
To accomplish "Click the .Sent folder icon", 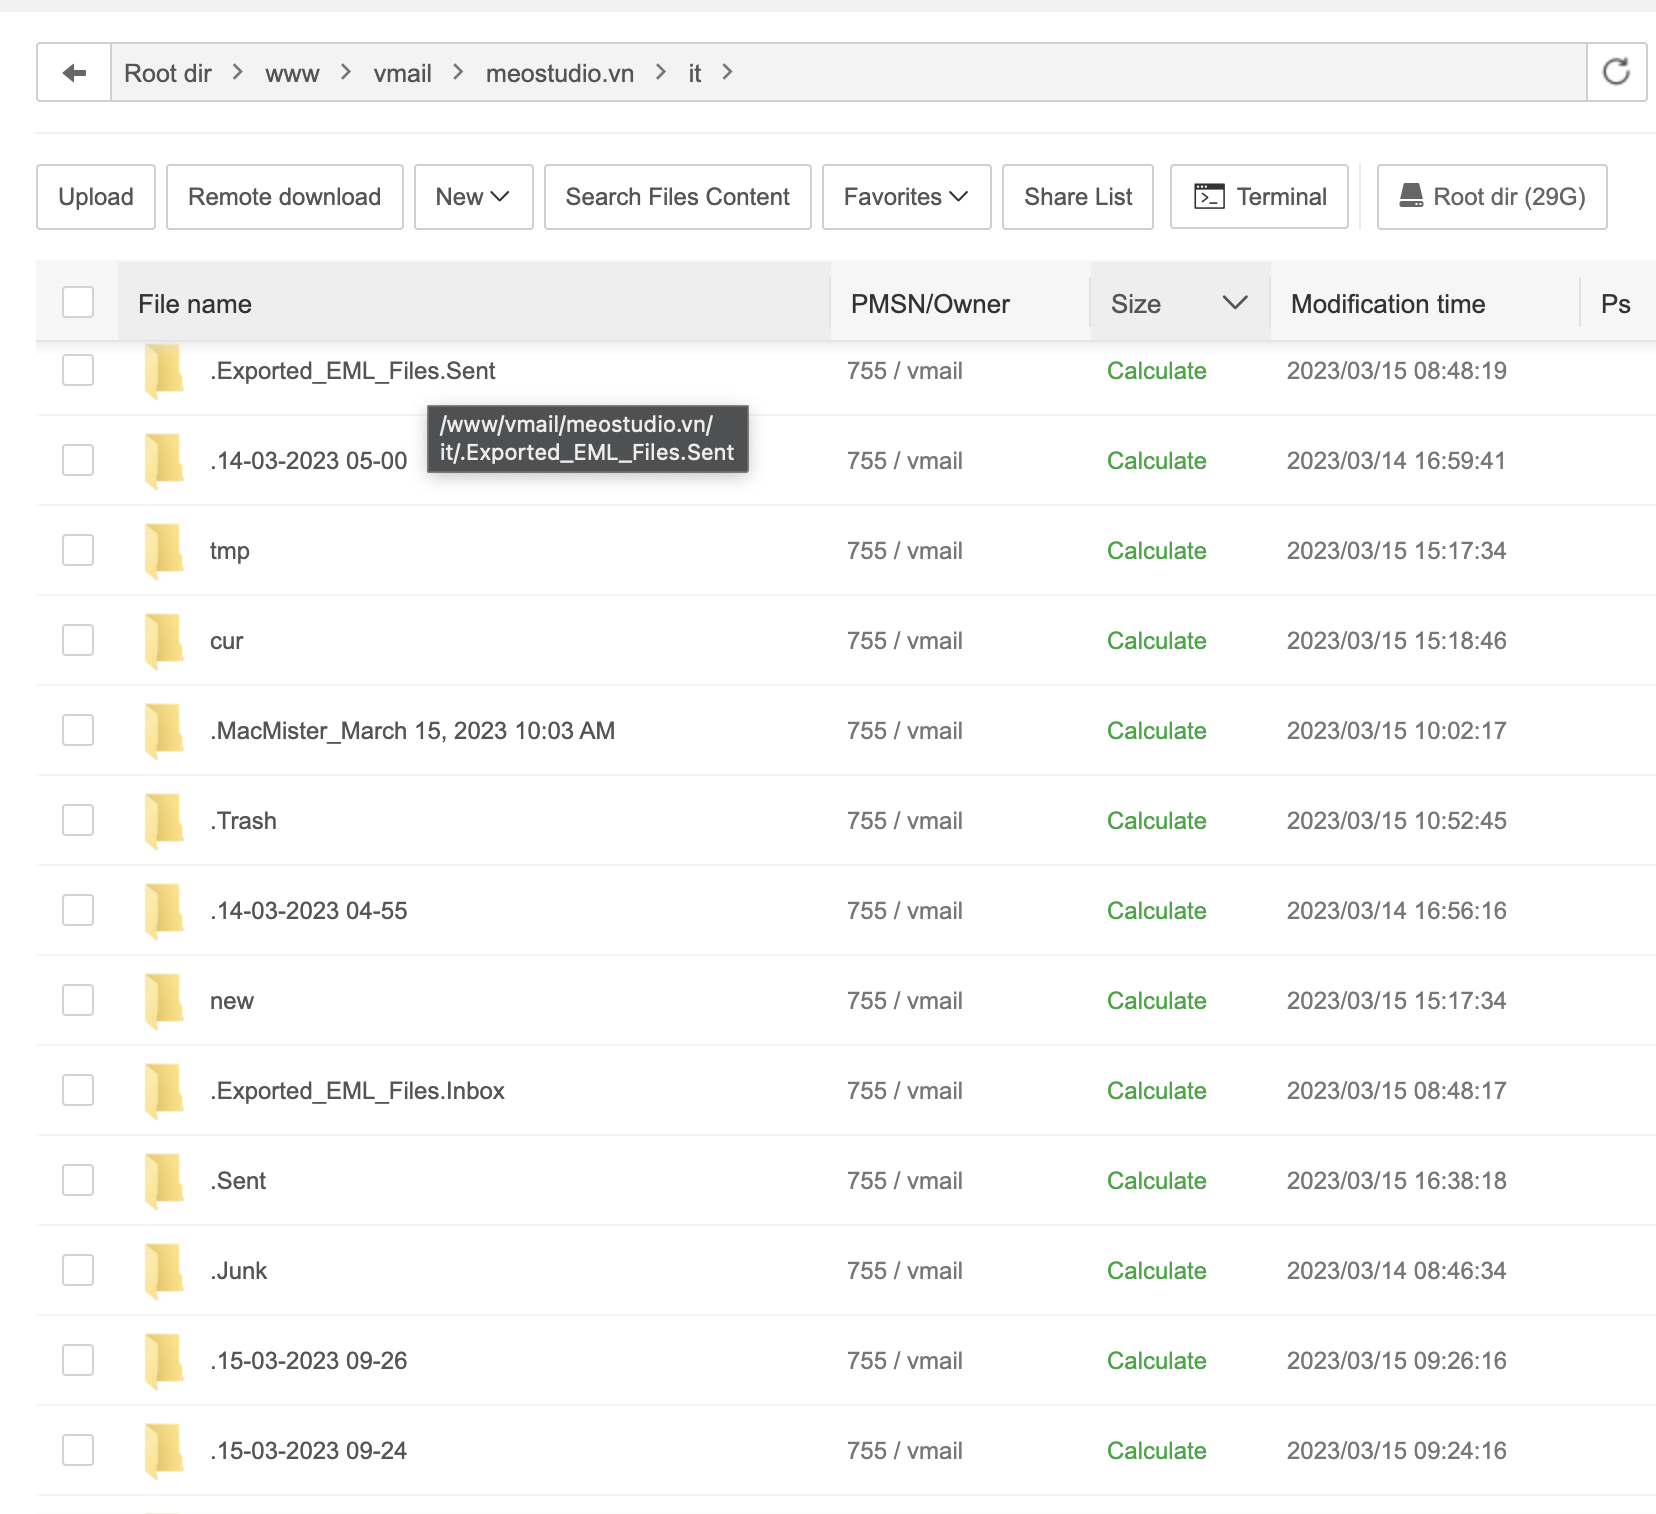I will pos(164,1180).
